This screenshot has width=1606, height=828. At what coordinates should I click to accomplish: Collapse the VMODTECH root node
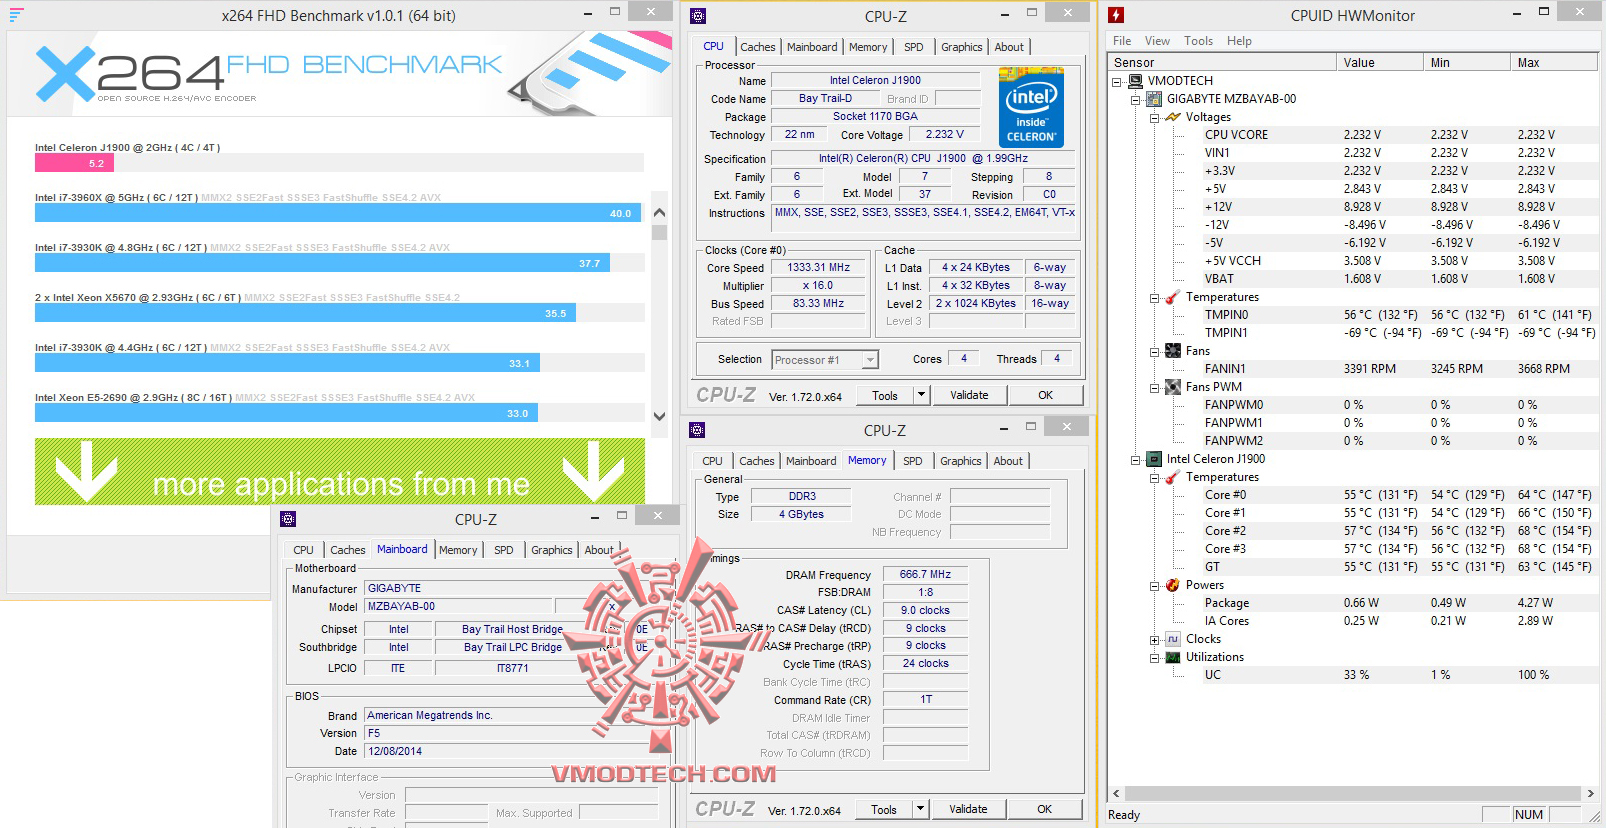coord(1117,82)
